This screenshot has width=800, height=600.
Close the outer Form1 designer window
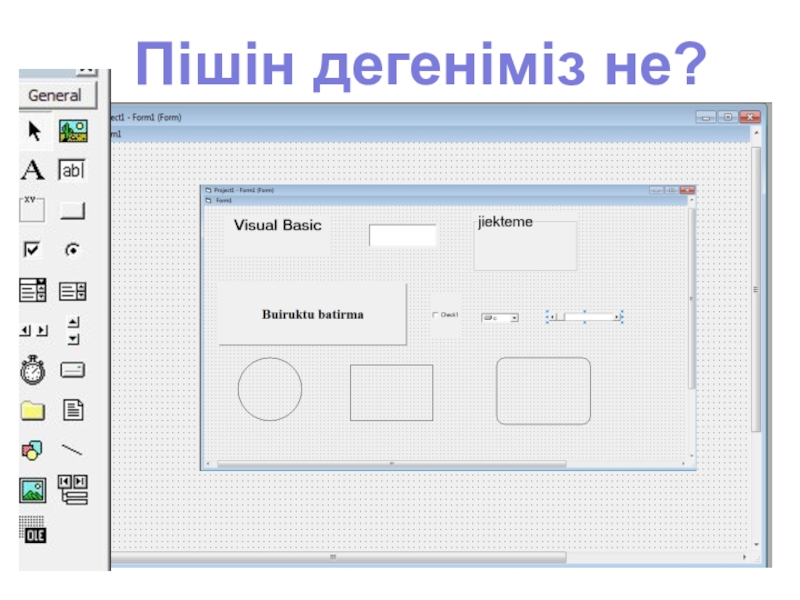(750, 117)
